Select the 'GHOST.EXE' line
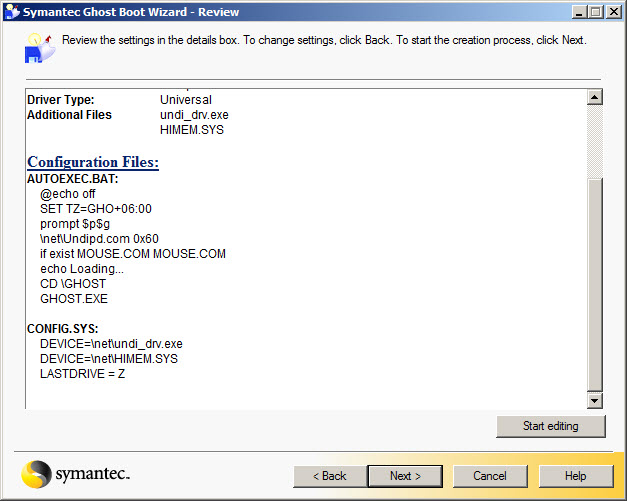 click(x=74, y=299)
